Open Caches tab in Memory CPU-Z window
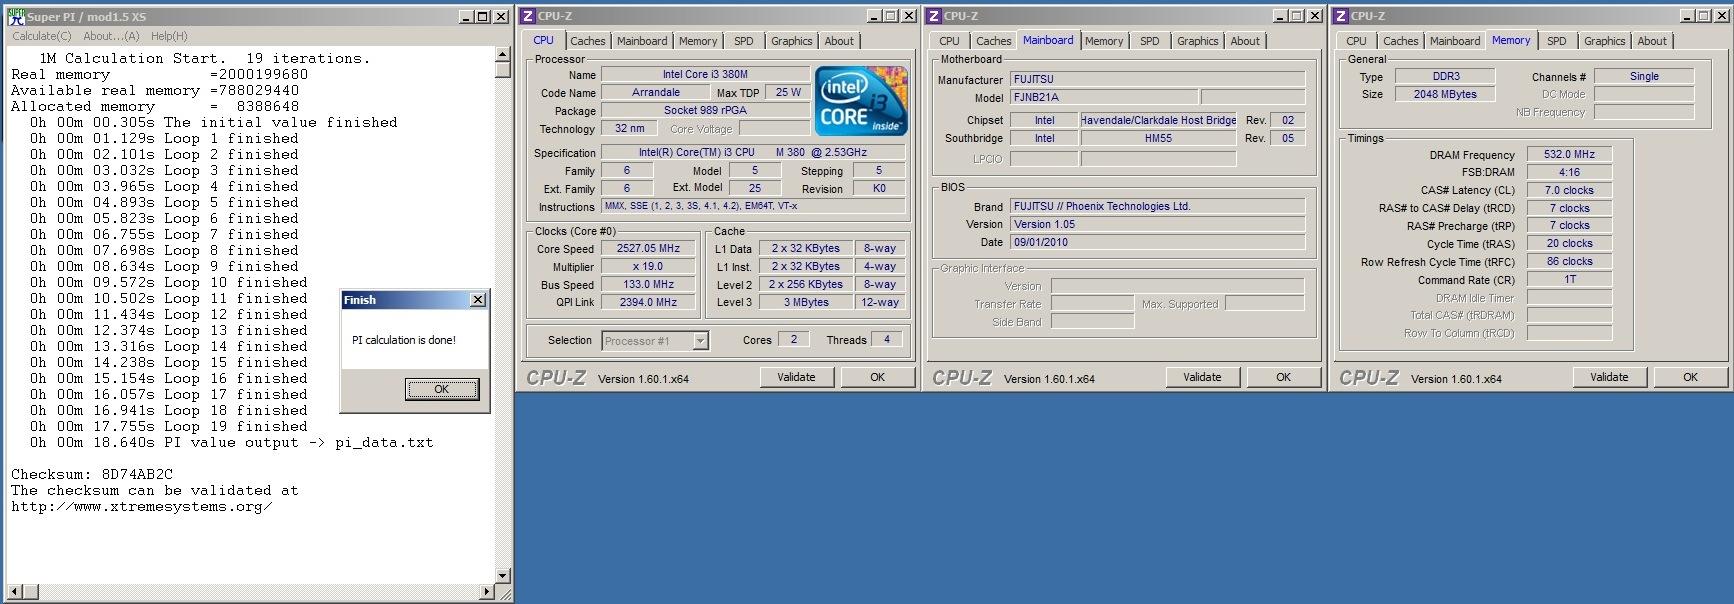 pyautogui.click(x=1401, y=41)
